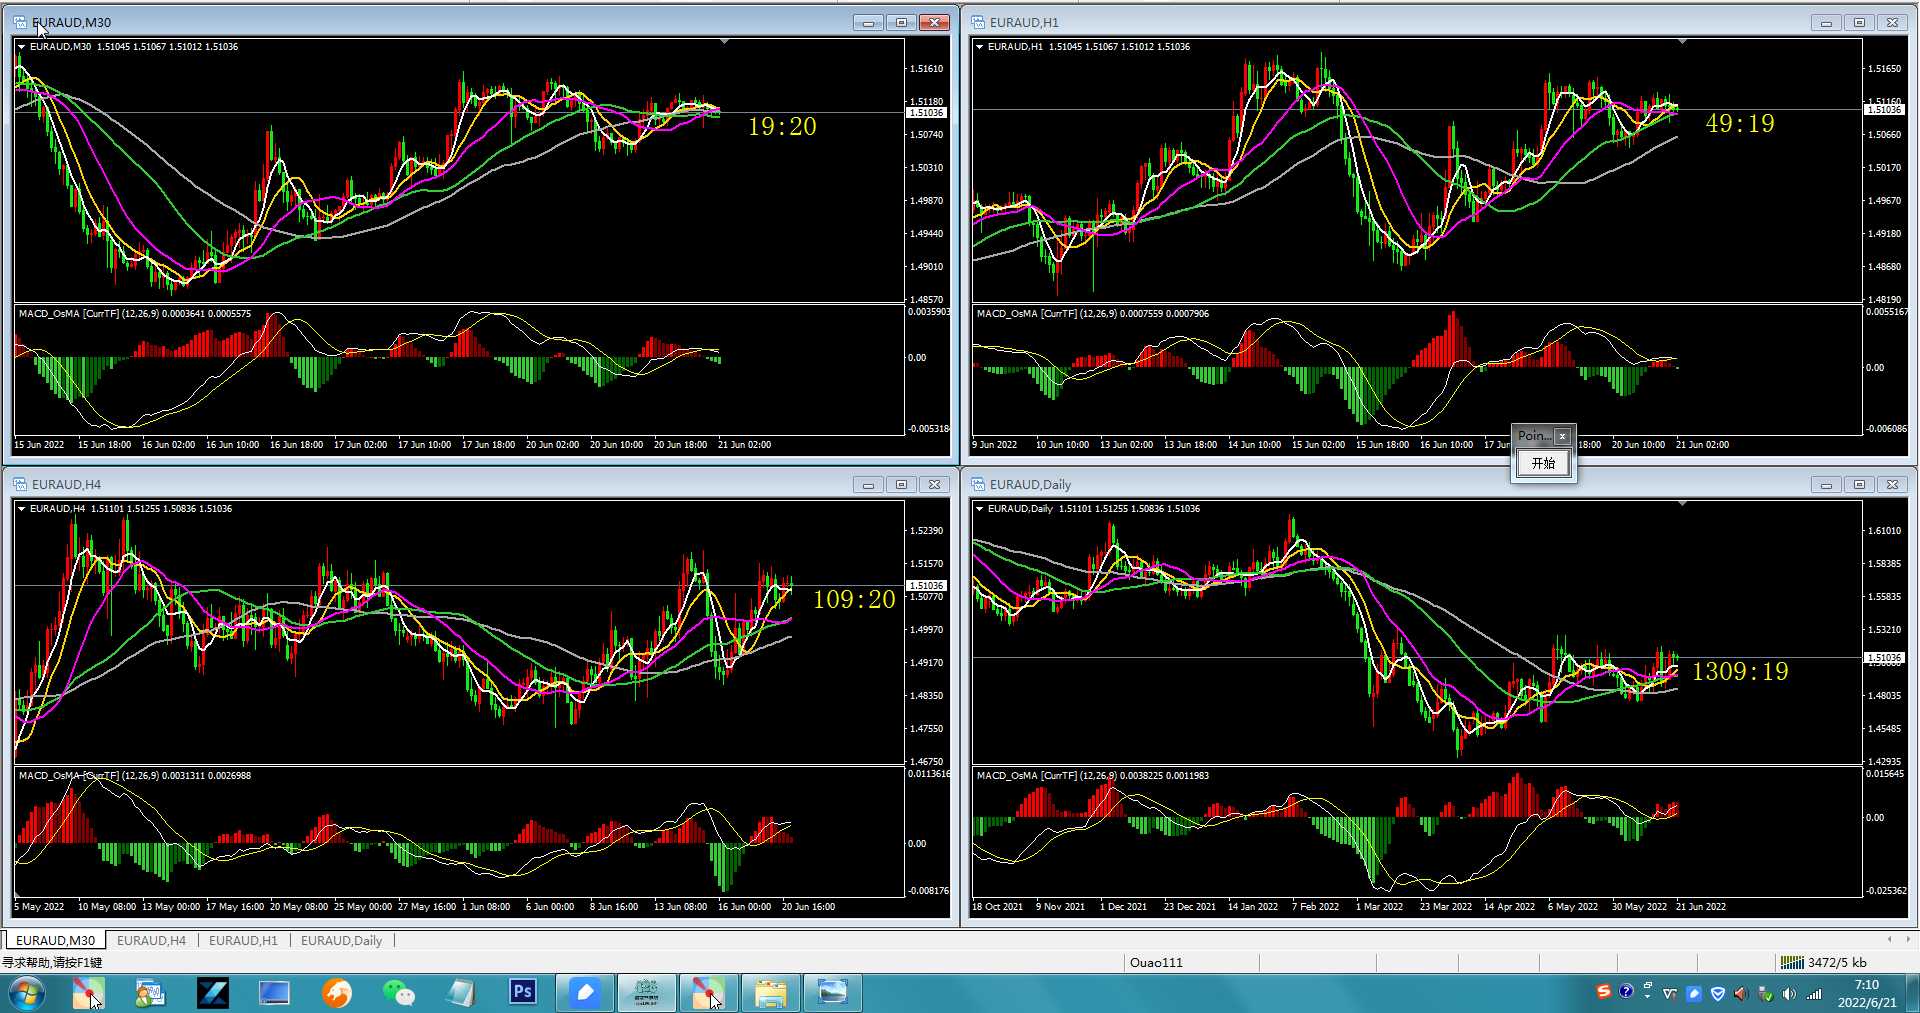Viewport: 1920px width, 1013px height.
Task: Switch to the EURAUD,Daily tab
Action: [x=341, y=940]
